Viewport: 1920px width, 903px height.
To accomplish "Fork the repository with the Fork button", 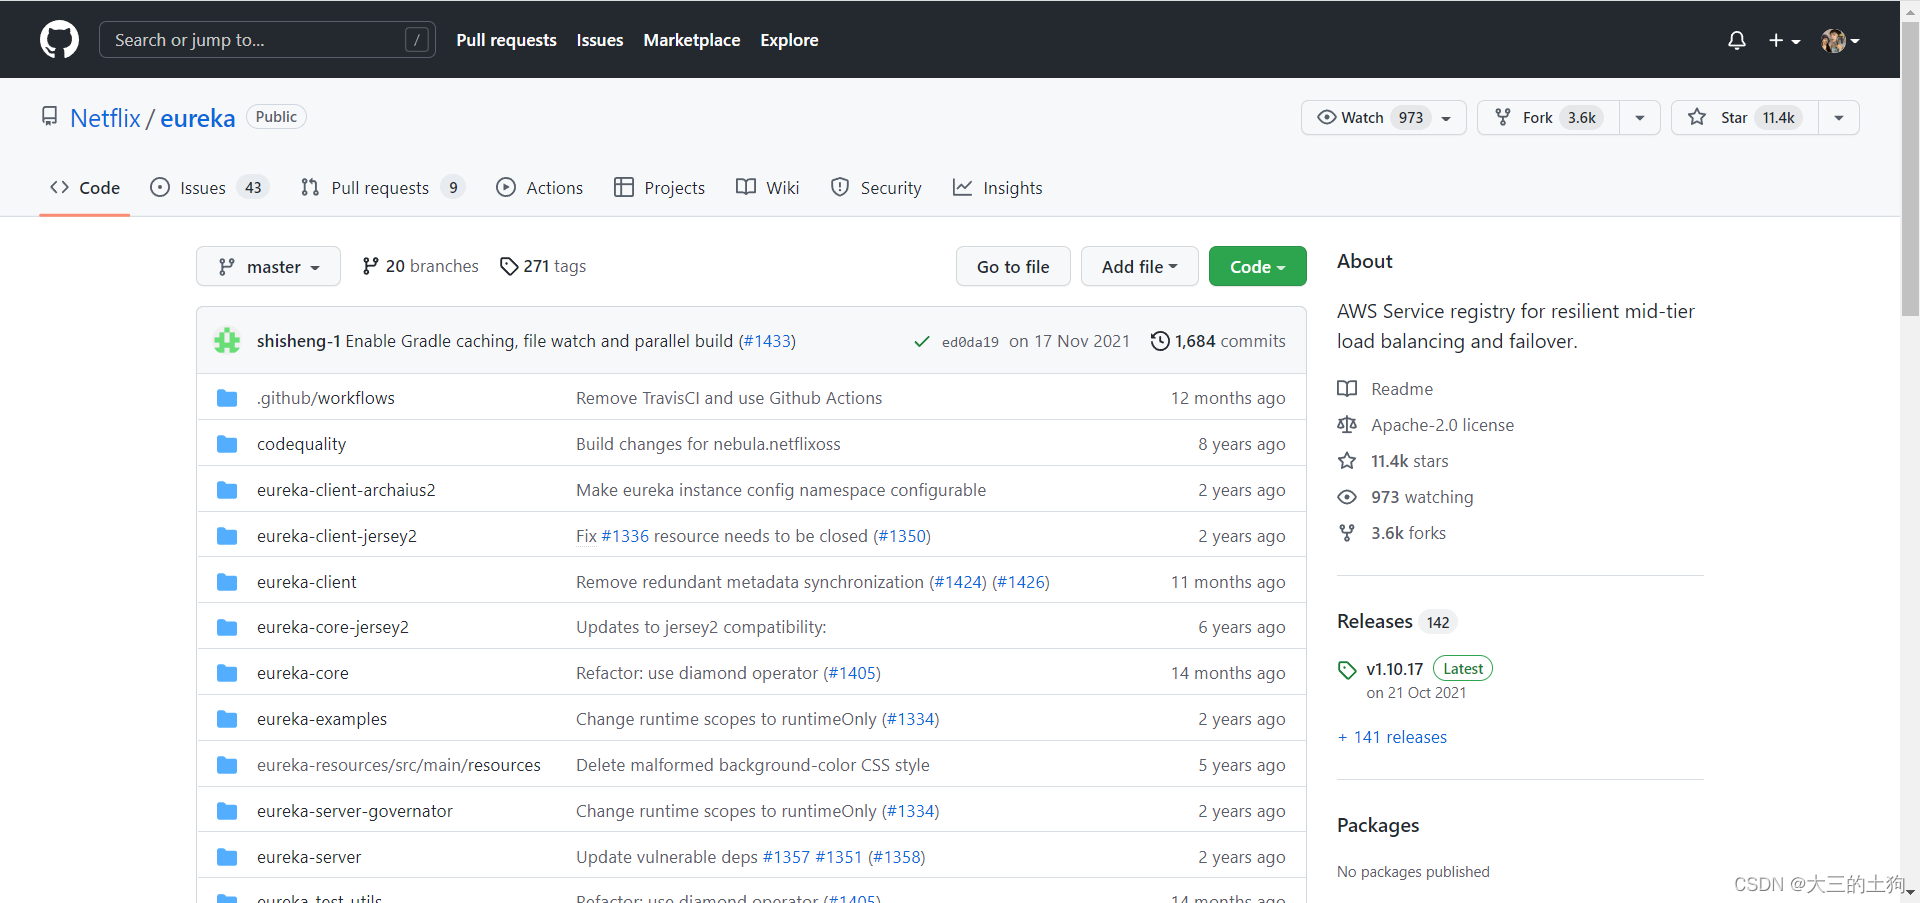I will (x=1548, y=117).
